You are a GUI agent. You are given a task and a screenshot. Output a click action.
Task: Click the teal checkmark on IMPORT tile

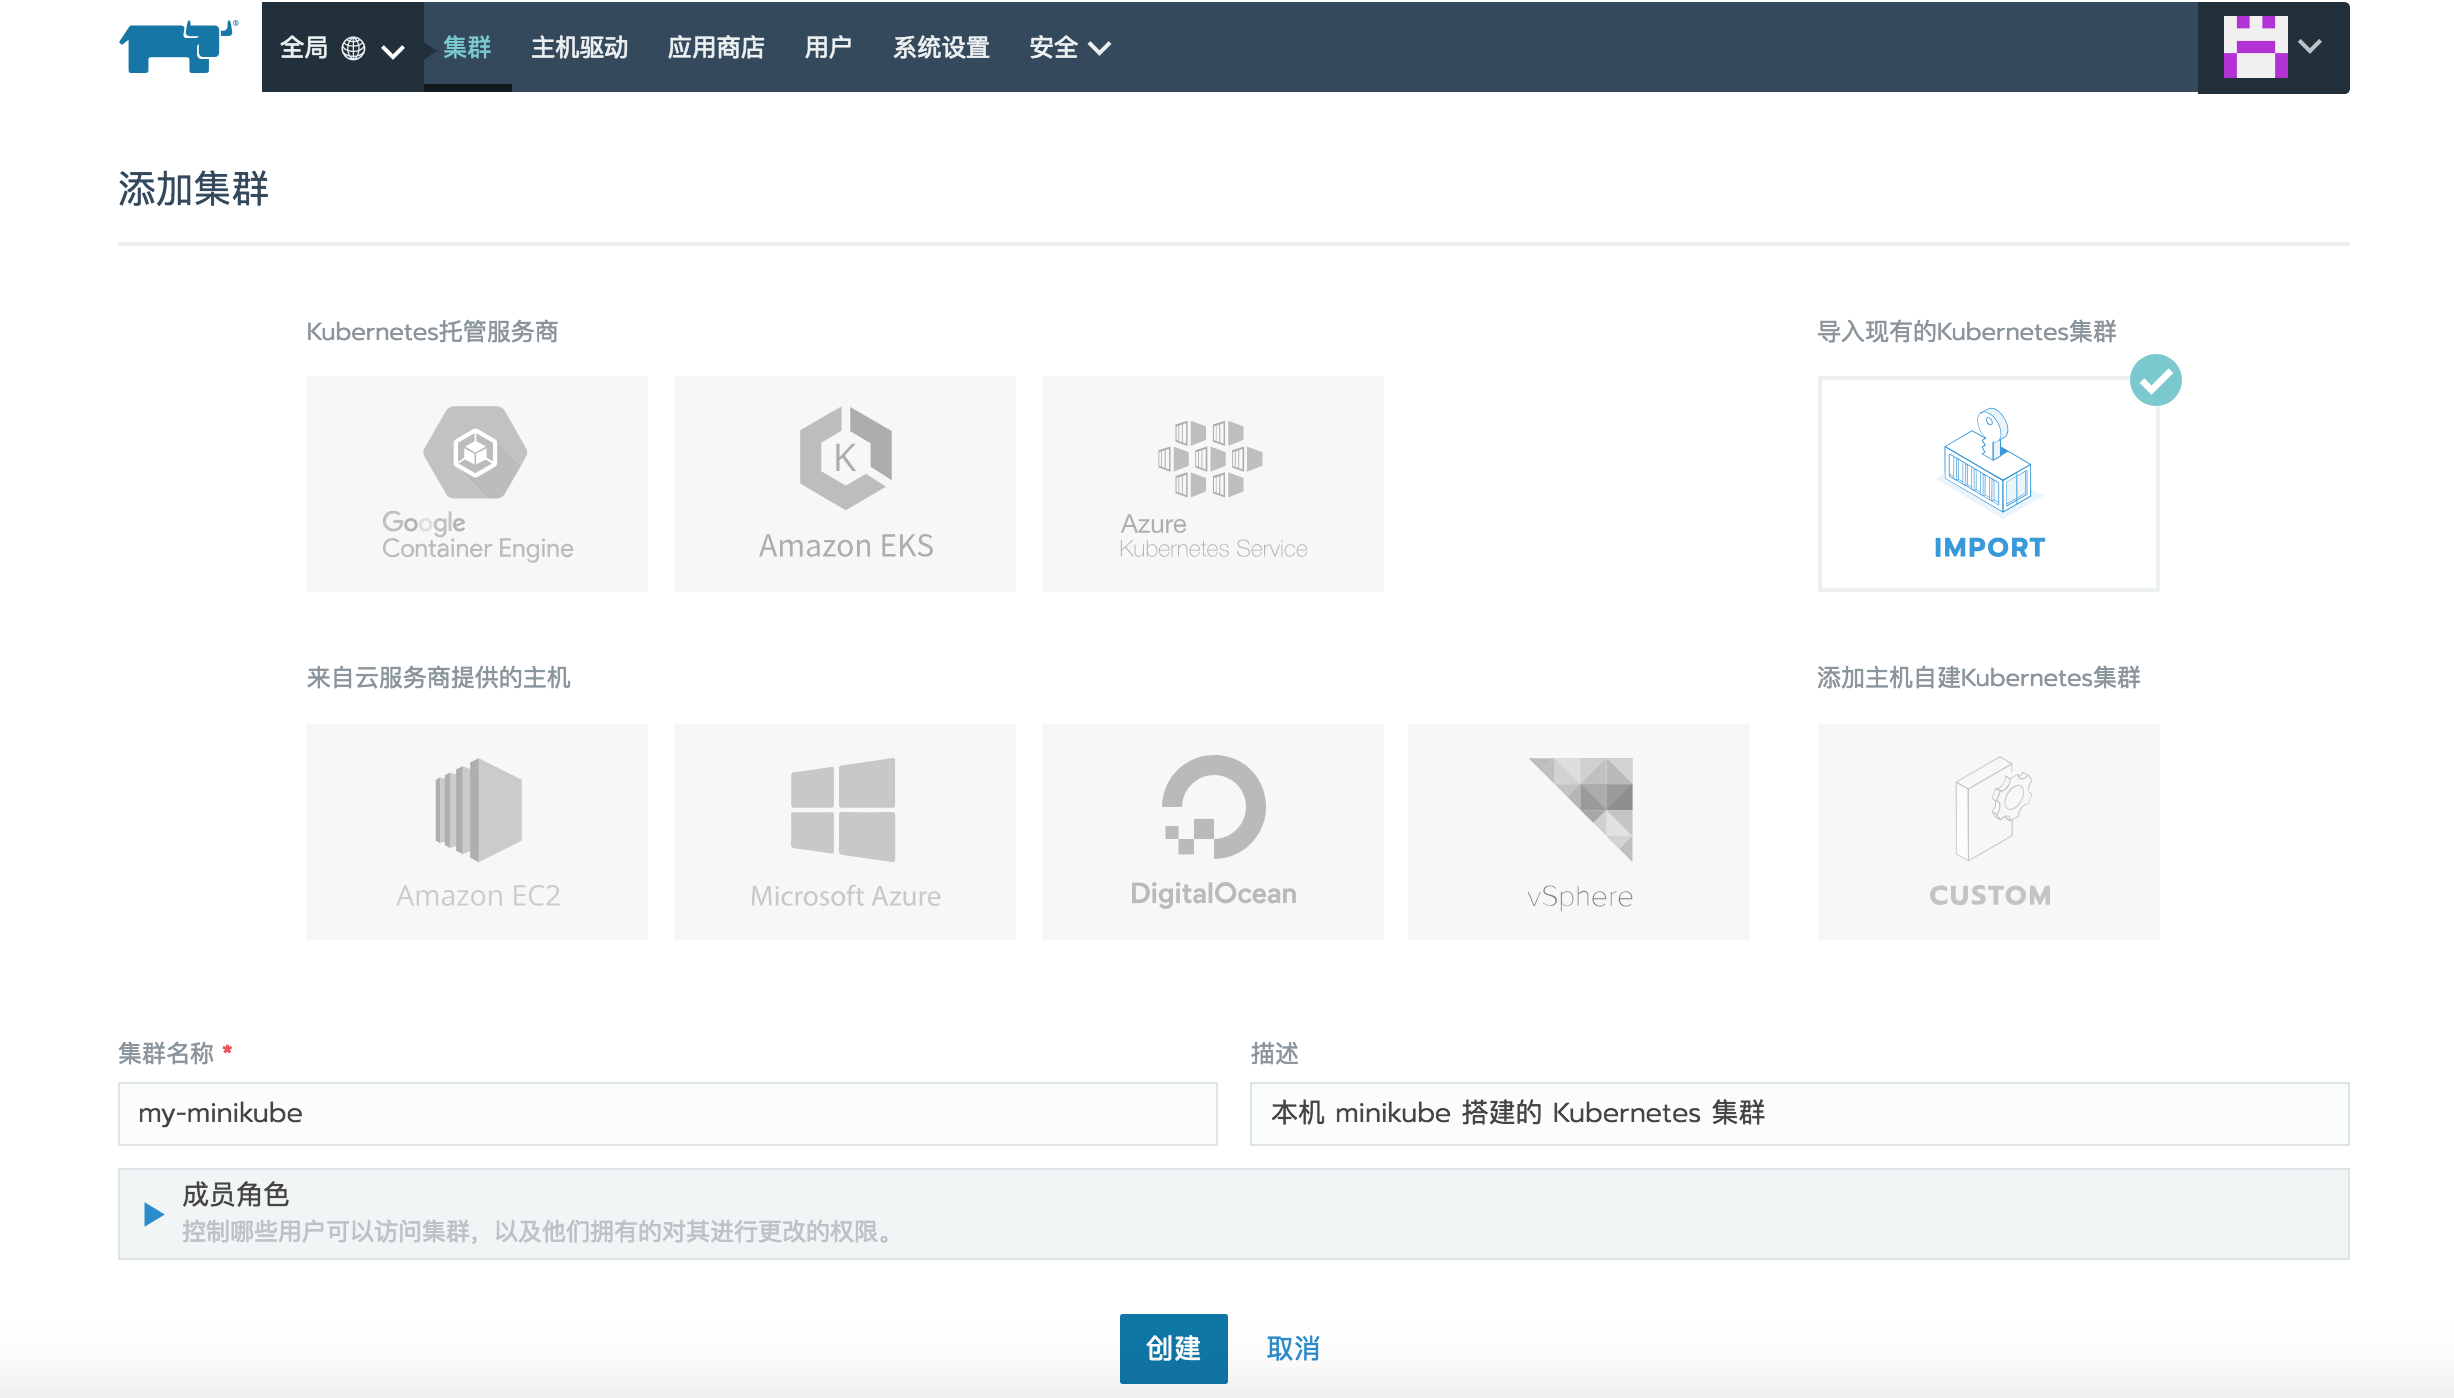coord(2155,381)
